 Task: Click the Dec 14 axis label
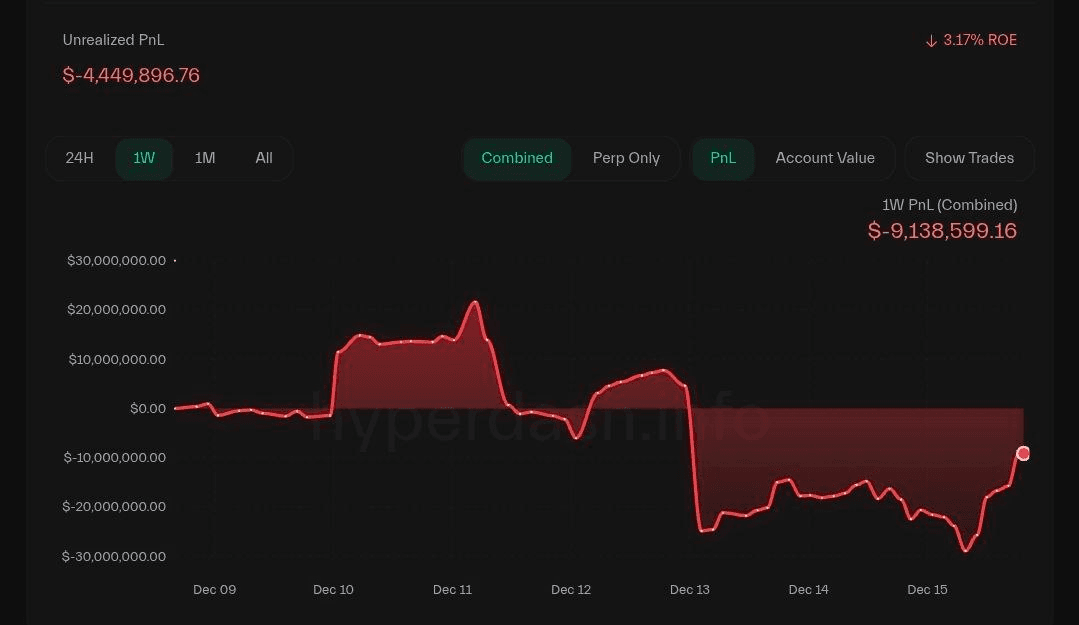click(x=809, y=589)
